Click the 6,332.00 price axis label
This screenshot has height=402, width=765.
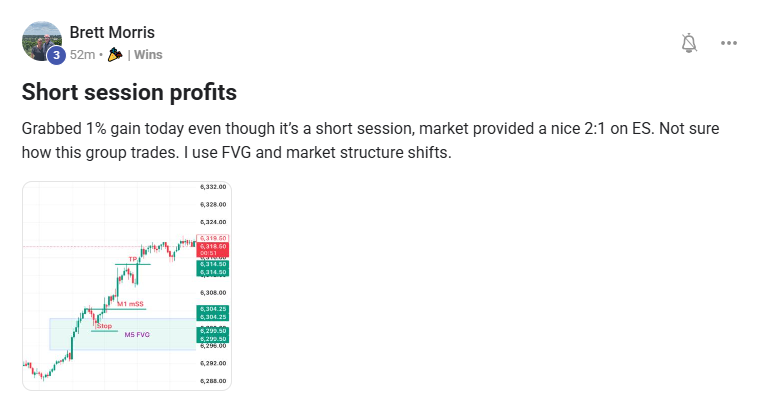pyautogui.click(x=213, y=187)
